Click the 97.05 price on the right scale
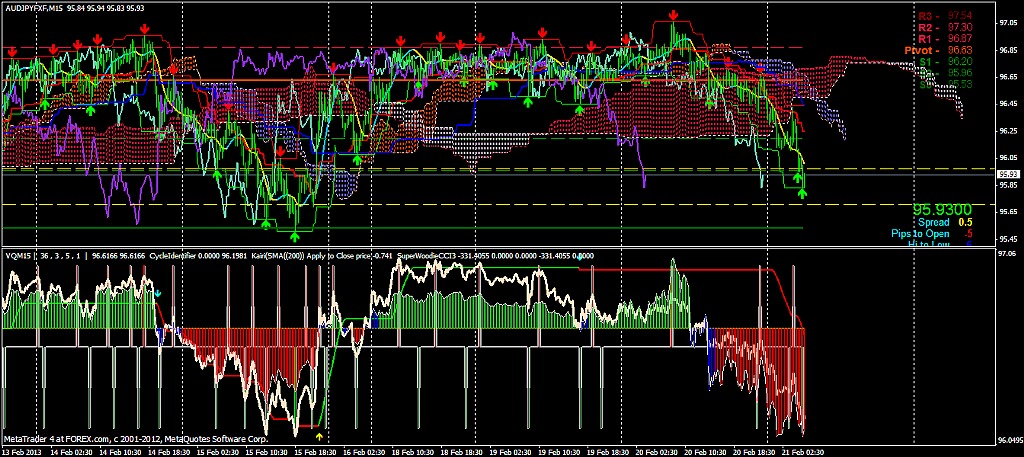 click(1008, 21)
